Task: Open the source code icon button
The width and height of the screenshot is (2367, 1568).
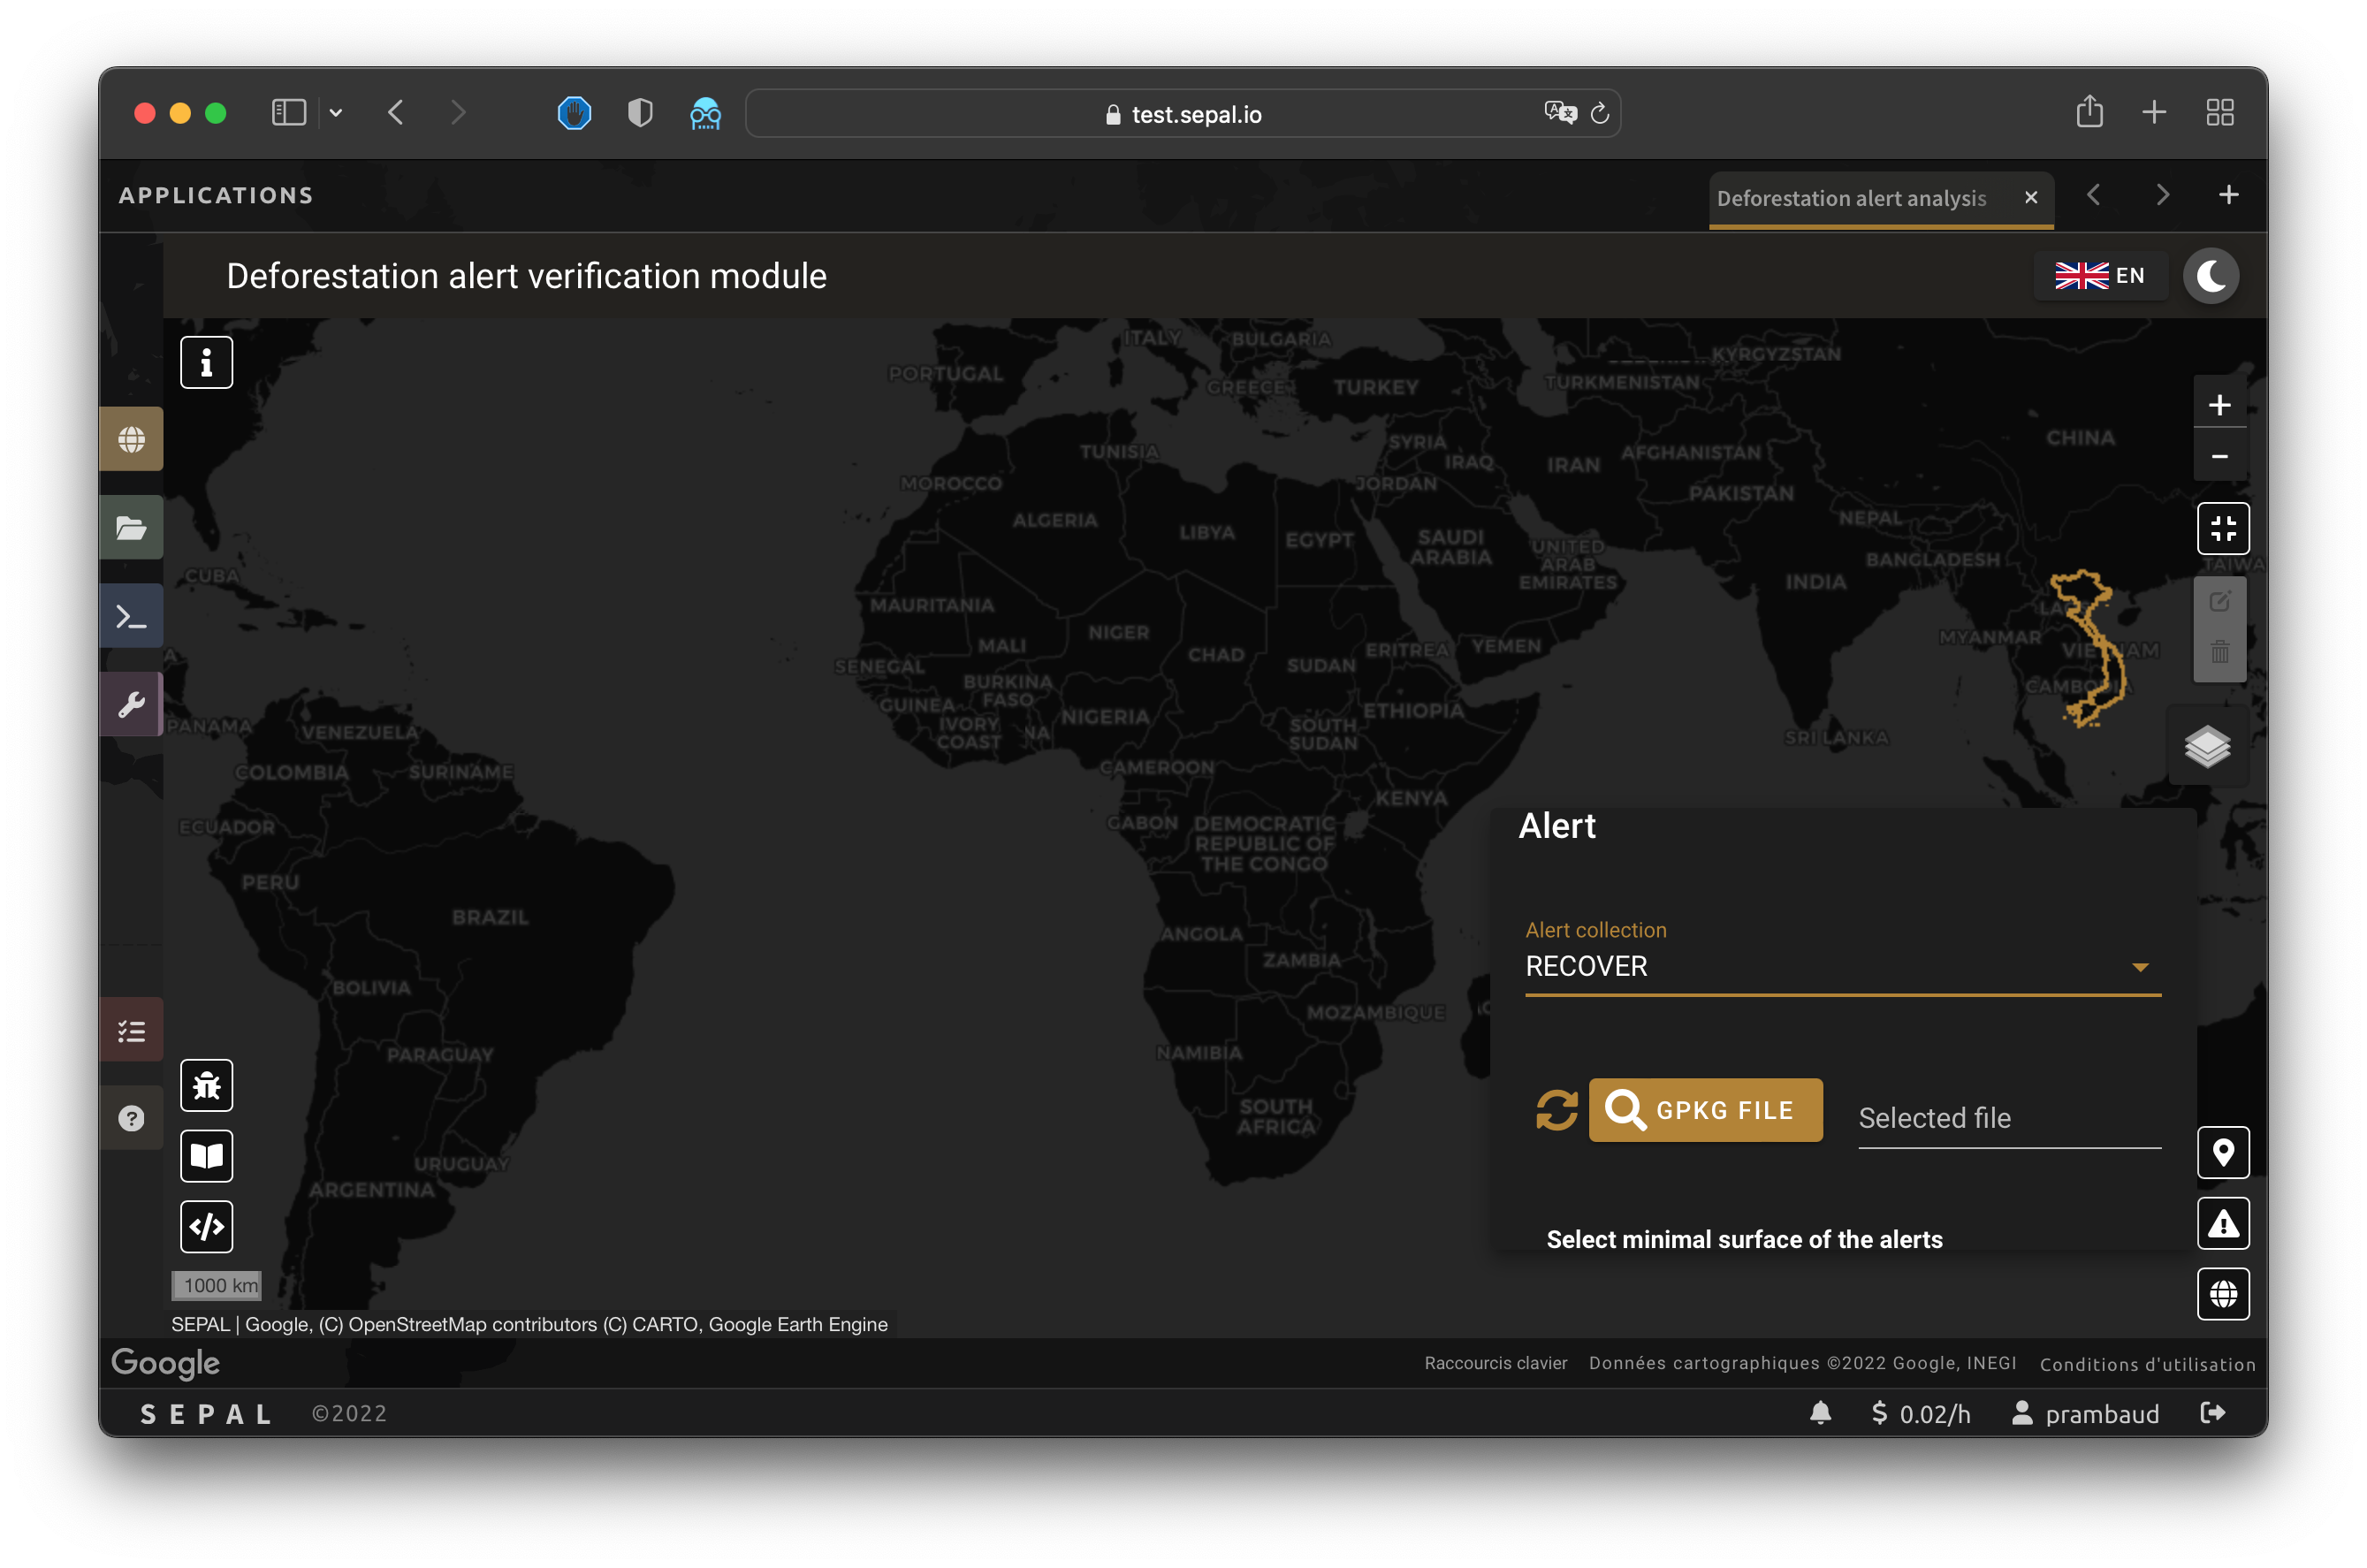Action: tap(206, 1226)
